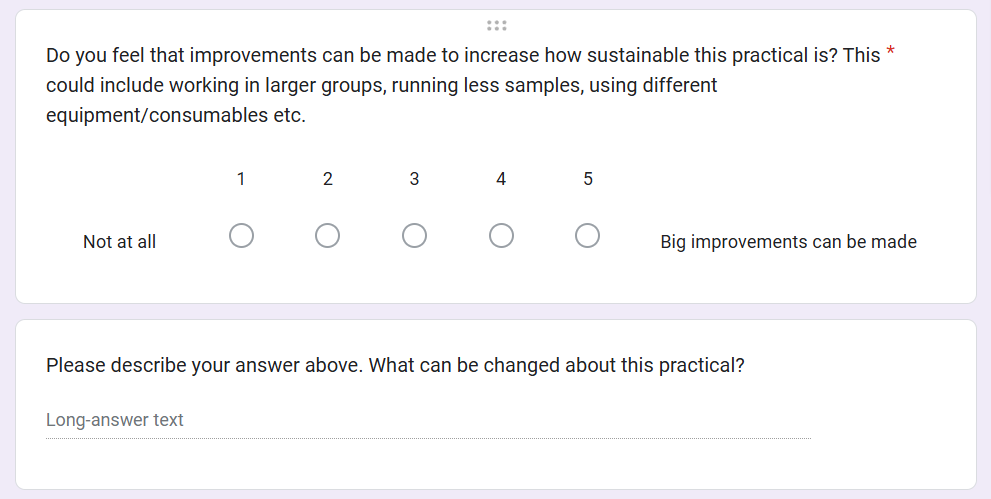Grab the six-dot drag handle icon

tap(497, 26)
